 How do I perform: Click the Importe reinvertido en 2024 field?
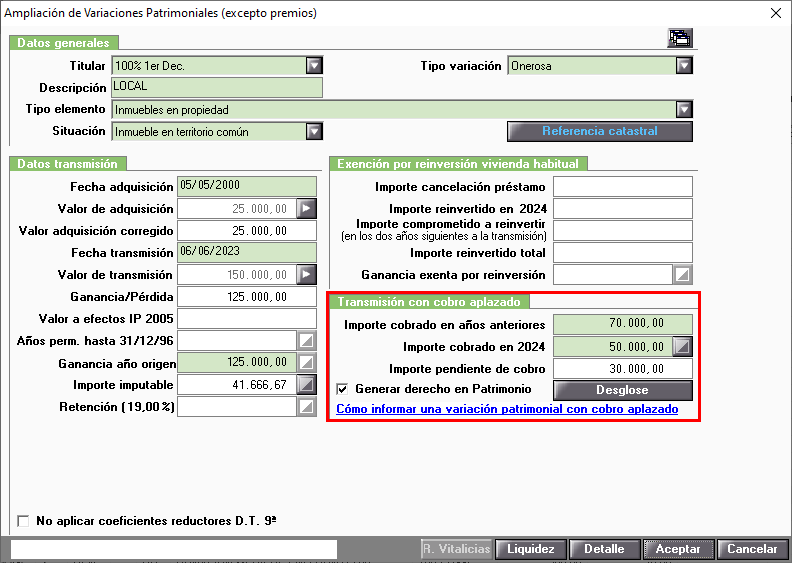tap(623, 209)
